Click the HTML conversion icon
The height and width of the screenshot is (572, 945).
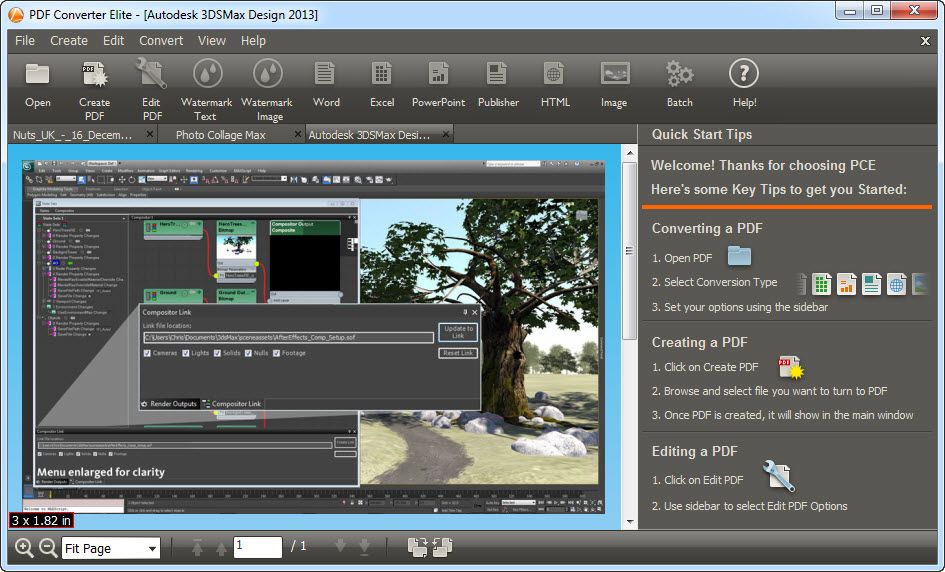[x=553, y=74]
